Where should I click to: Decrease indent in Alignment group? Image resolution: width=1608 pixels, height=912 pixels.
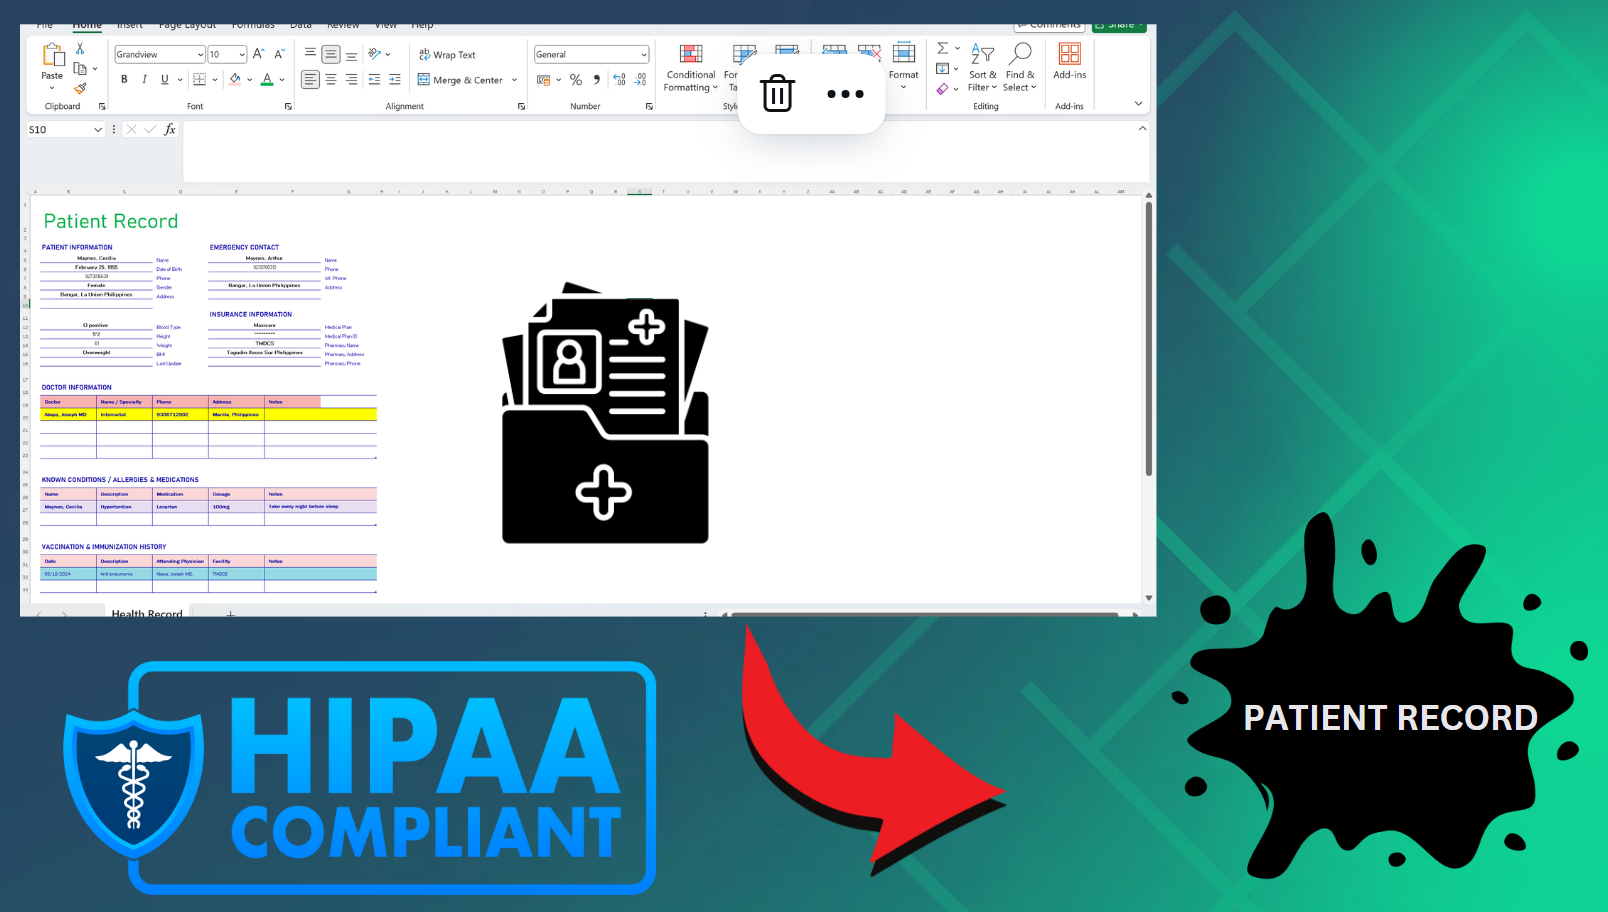point(374,79)
